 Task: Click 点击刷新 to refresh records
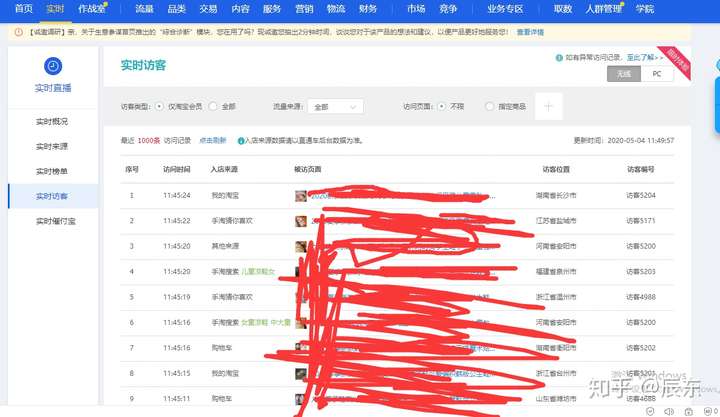(x=213, y=141)
